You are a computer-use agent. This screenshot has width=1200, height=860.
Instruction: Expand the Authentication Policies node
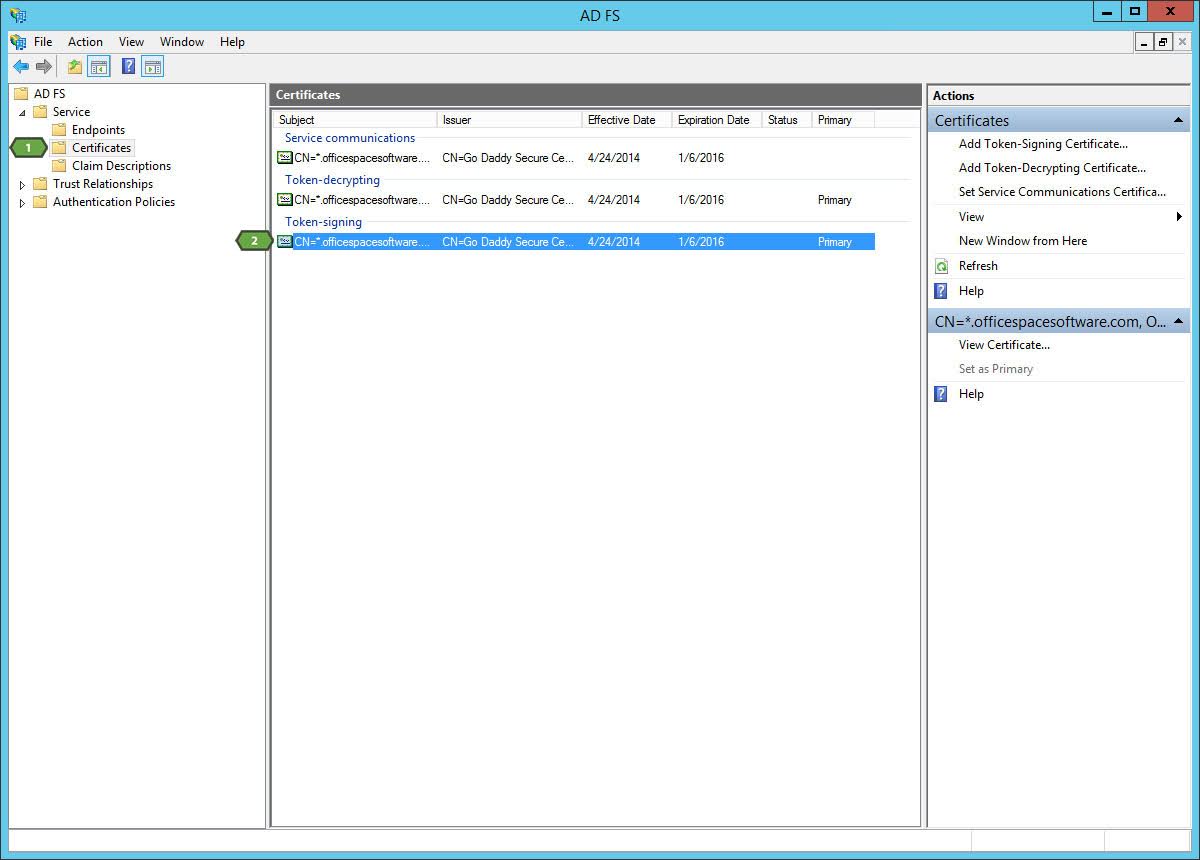[22, 203]
